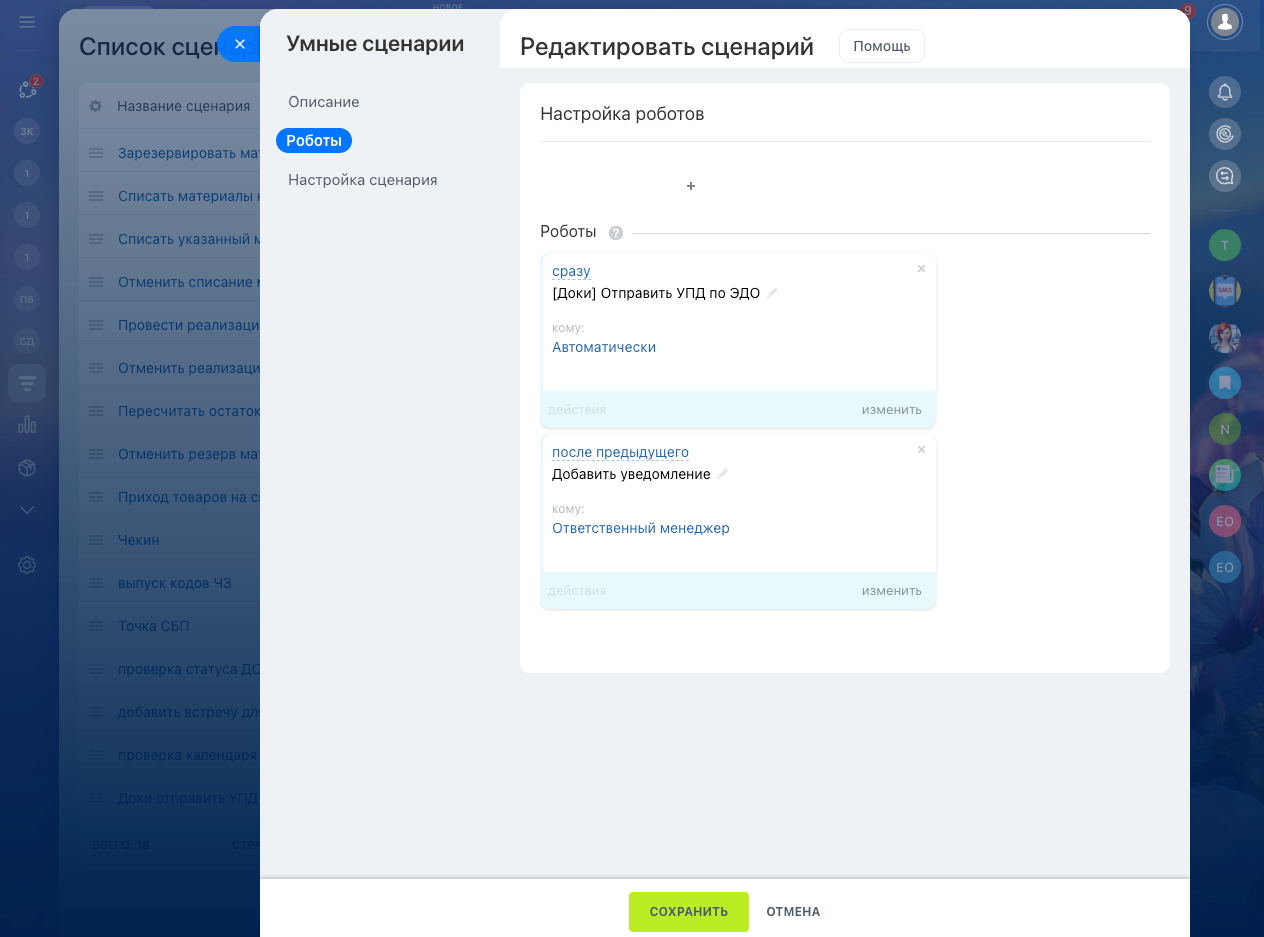Open the Помощь help button
Image resolution: width=1264 pixels, height=937 pixels.
click(881, 46)
